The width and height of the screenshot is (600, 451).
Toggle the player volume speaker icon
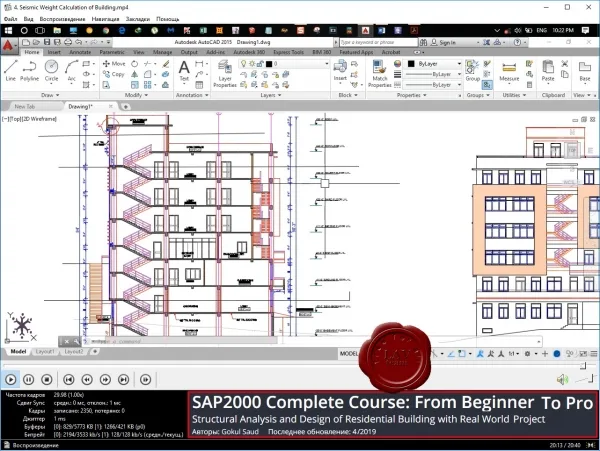click(x=562, y=379)
